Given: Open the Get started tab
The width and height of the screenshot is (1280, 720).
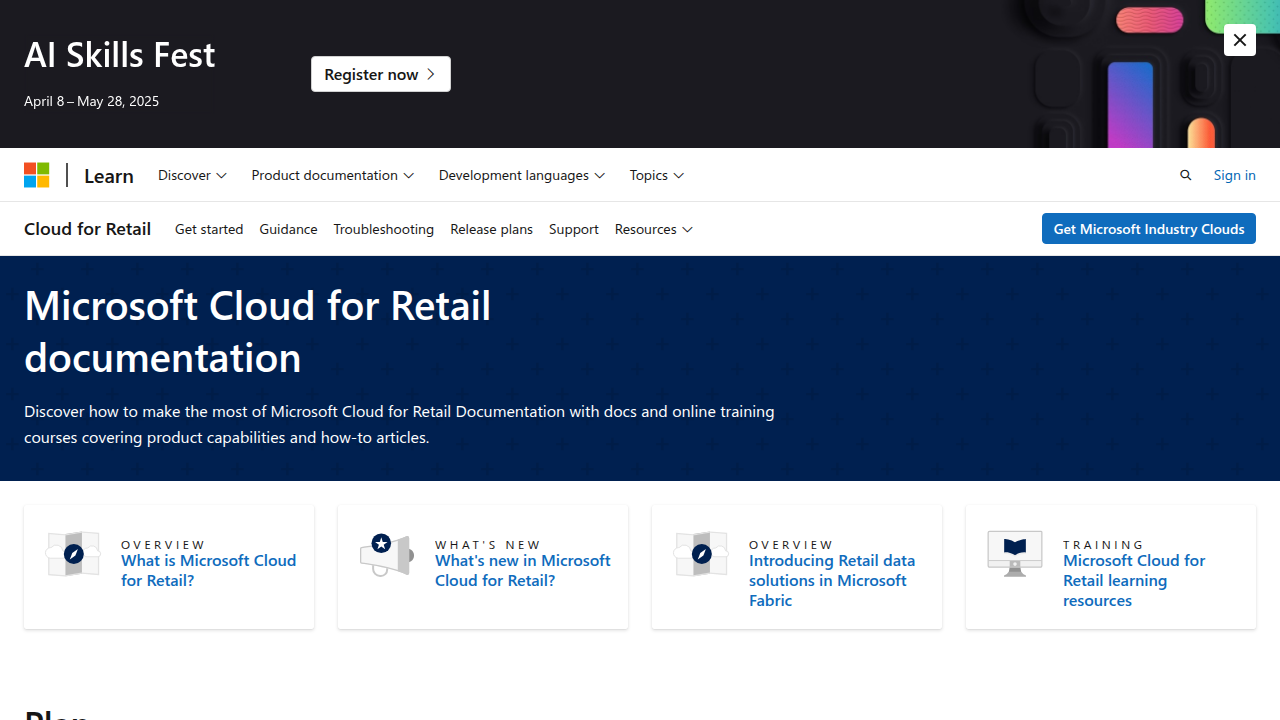Looking at the screenshot, I should (209, 229).
